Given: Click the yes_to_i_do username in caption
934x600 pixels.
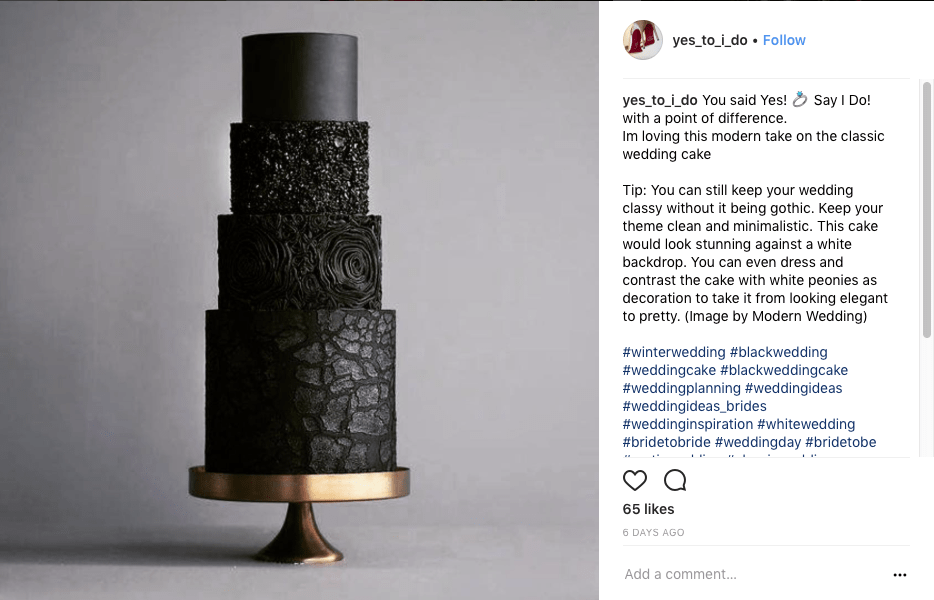Looking at the screenshot, I should [659, 100].
